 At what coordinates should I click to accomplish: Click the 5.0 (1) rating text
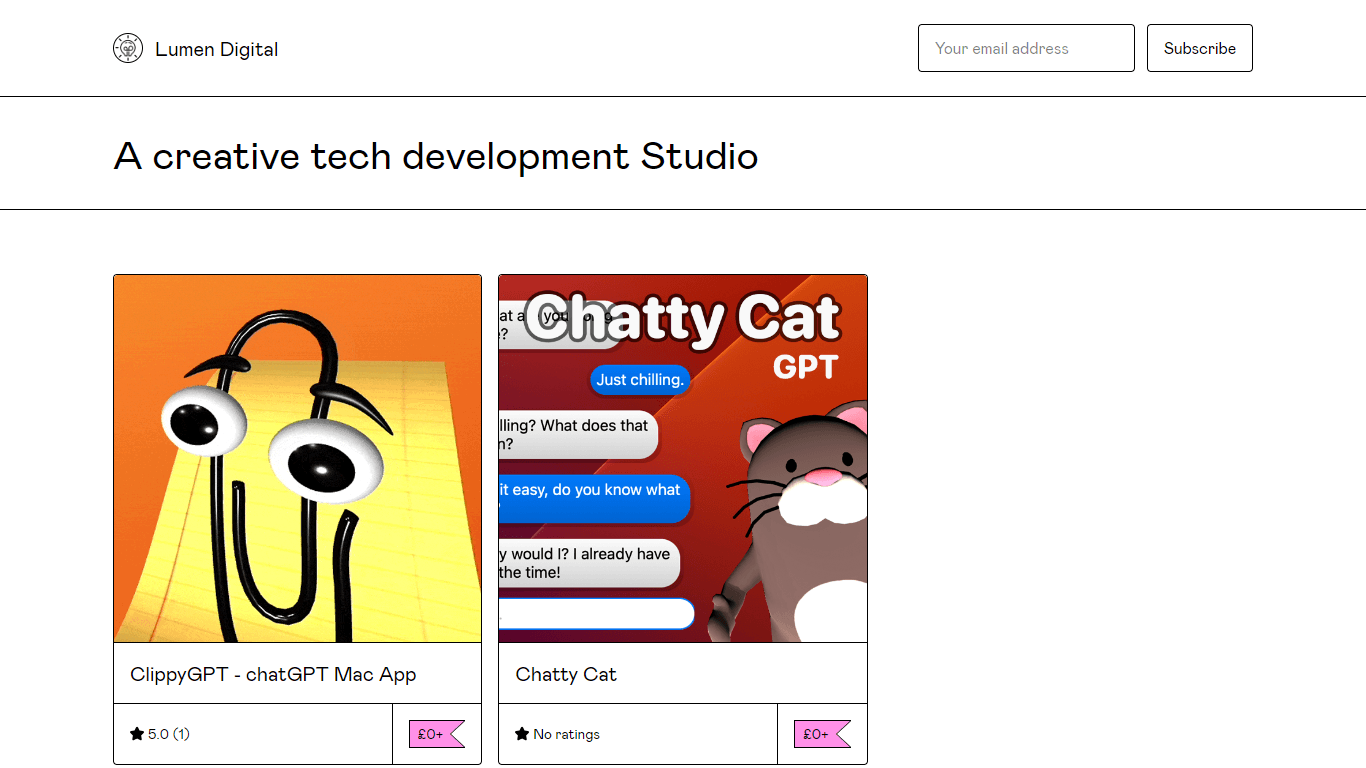pos(169,734)
